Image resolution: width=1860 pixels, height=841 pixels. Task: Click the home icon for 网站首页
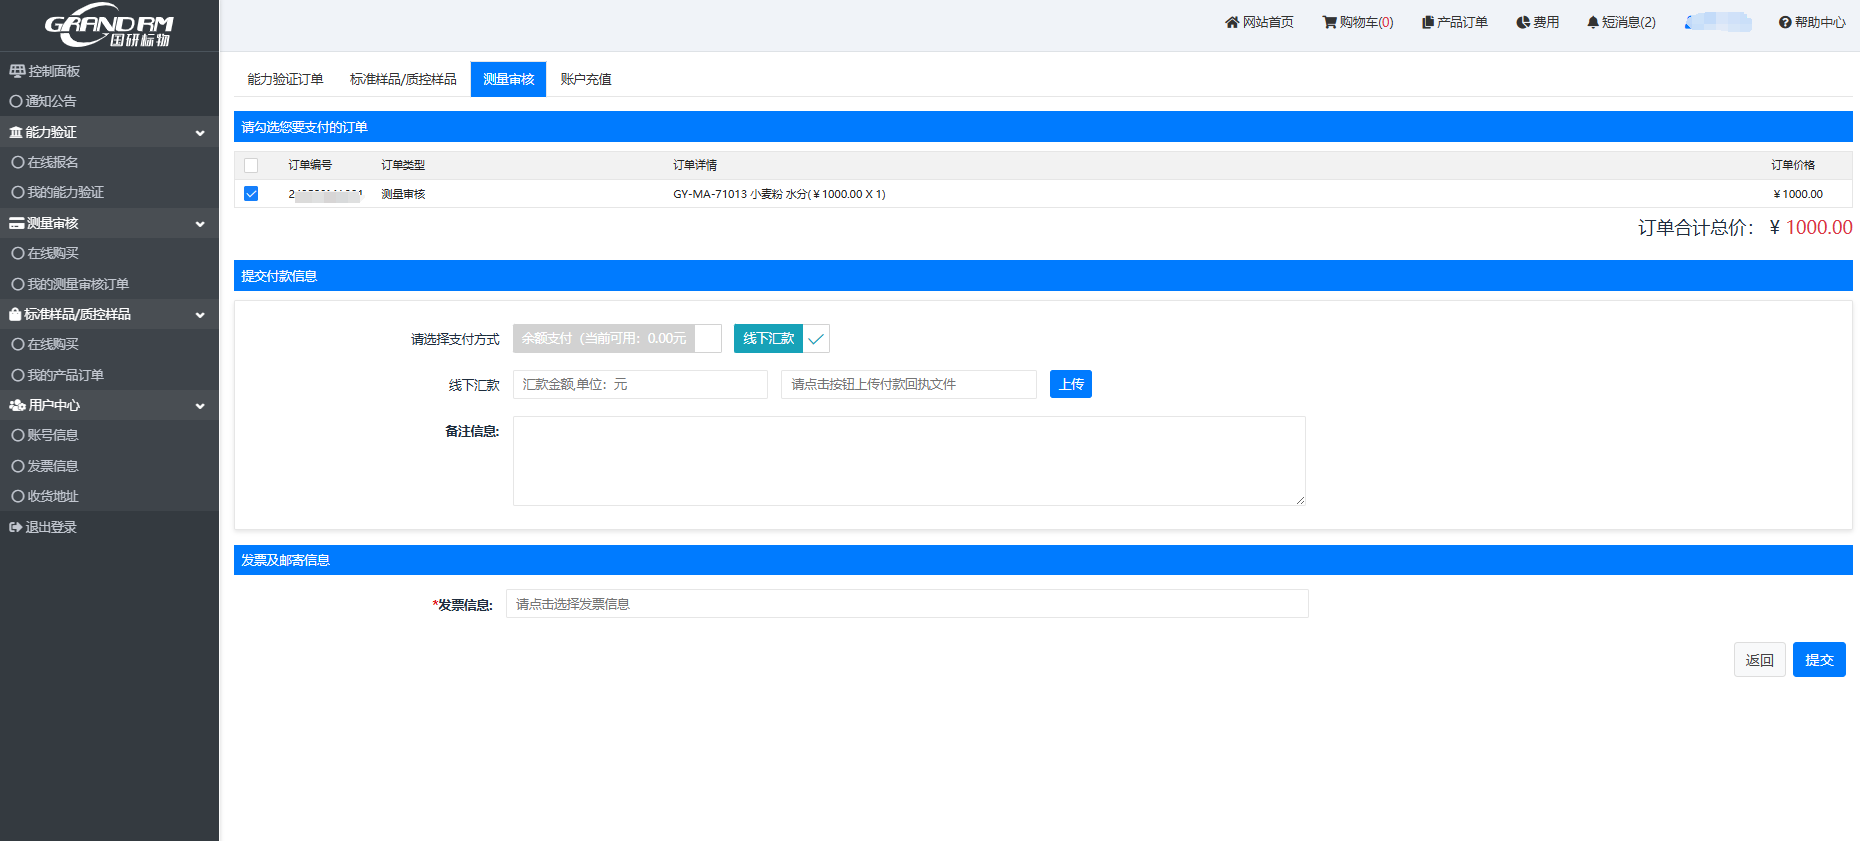1232,22
